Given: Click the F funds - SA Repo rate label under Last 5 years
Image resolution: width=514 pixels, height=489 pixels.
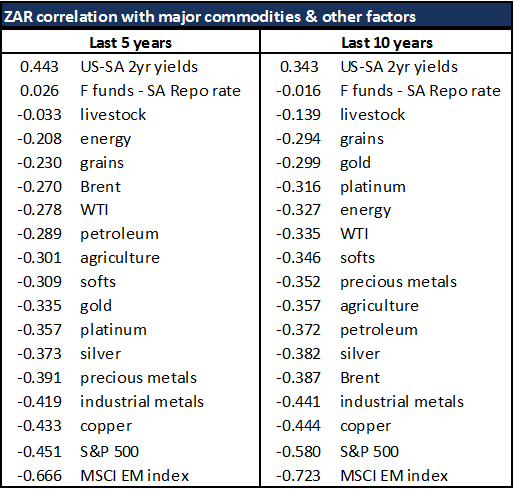Looking at the screenshot, I should coord(160,91).
